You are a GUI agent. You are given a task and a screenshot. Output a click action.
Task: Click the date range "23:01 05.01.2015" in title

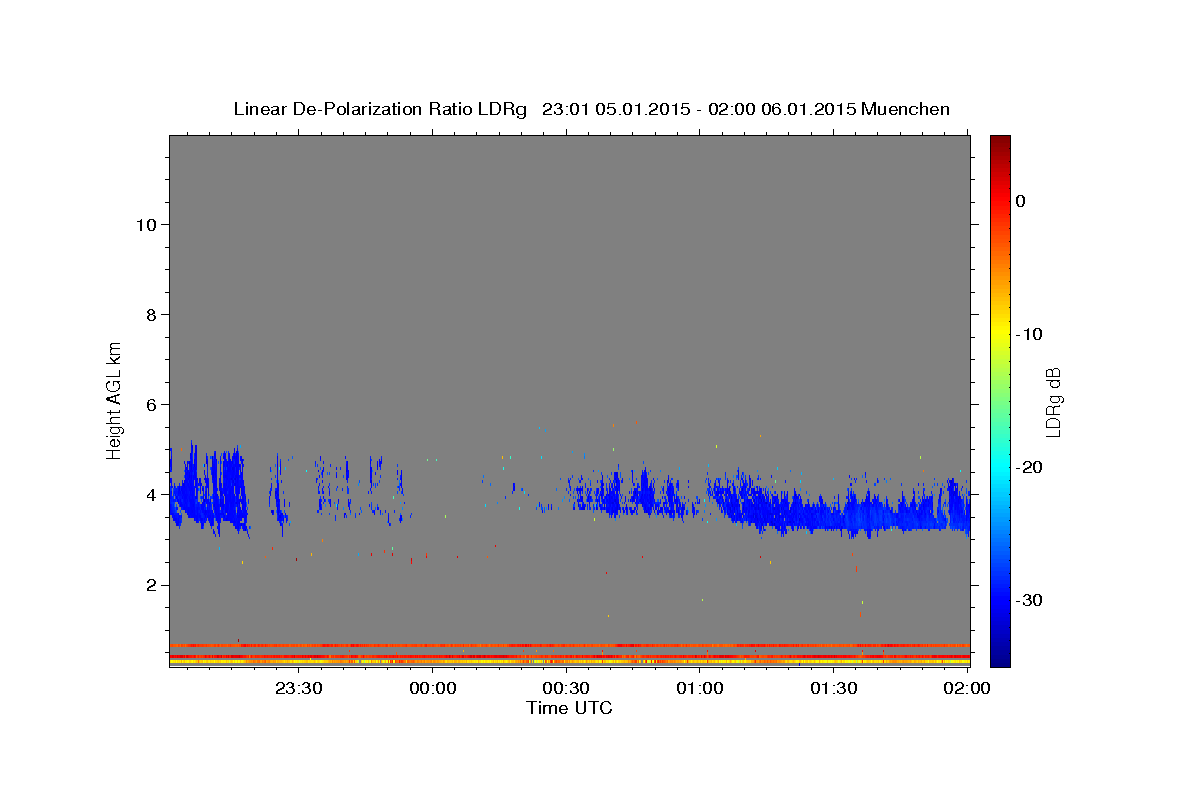[615, 109]
